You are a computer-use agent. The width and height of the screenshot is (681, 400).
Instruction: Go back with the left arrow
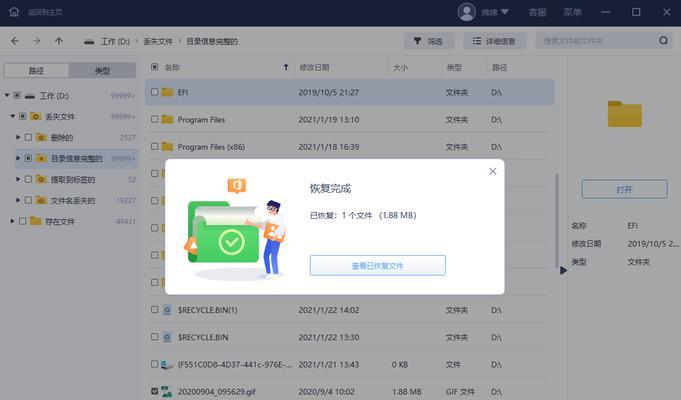(15, 41)
